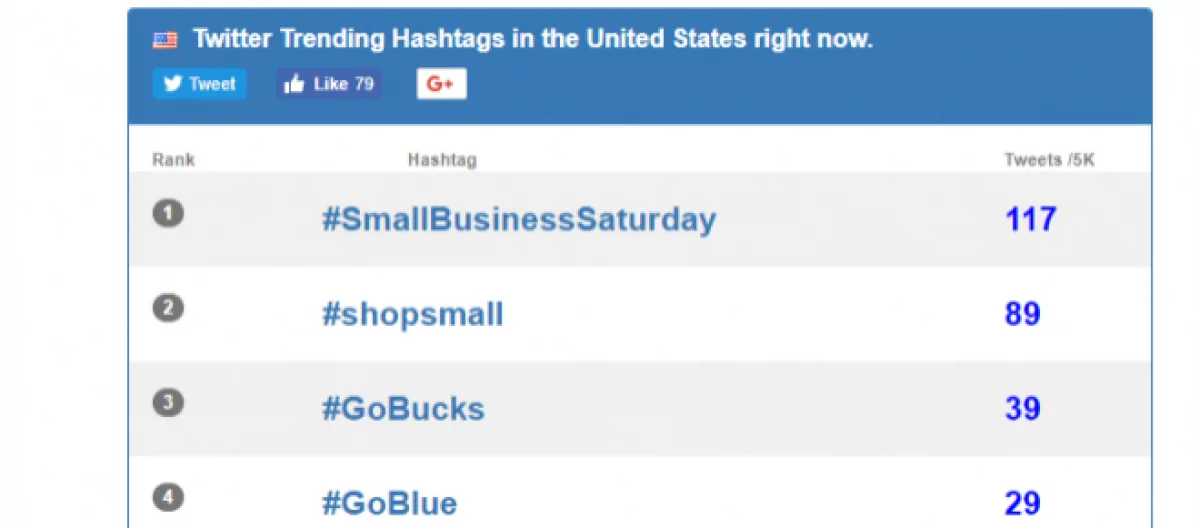
Task: Click the Hashtag column header
Action: coord(442,160)
